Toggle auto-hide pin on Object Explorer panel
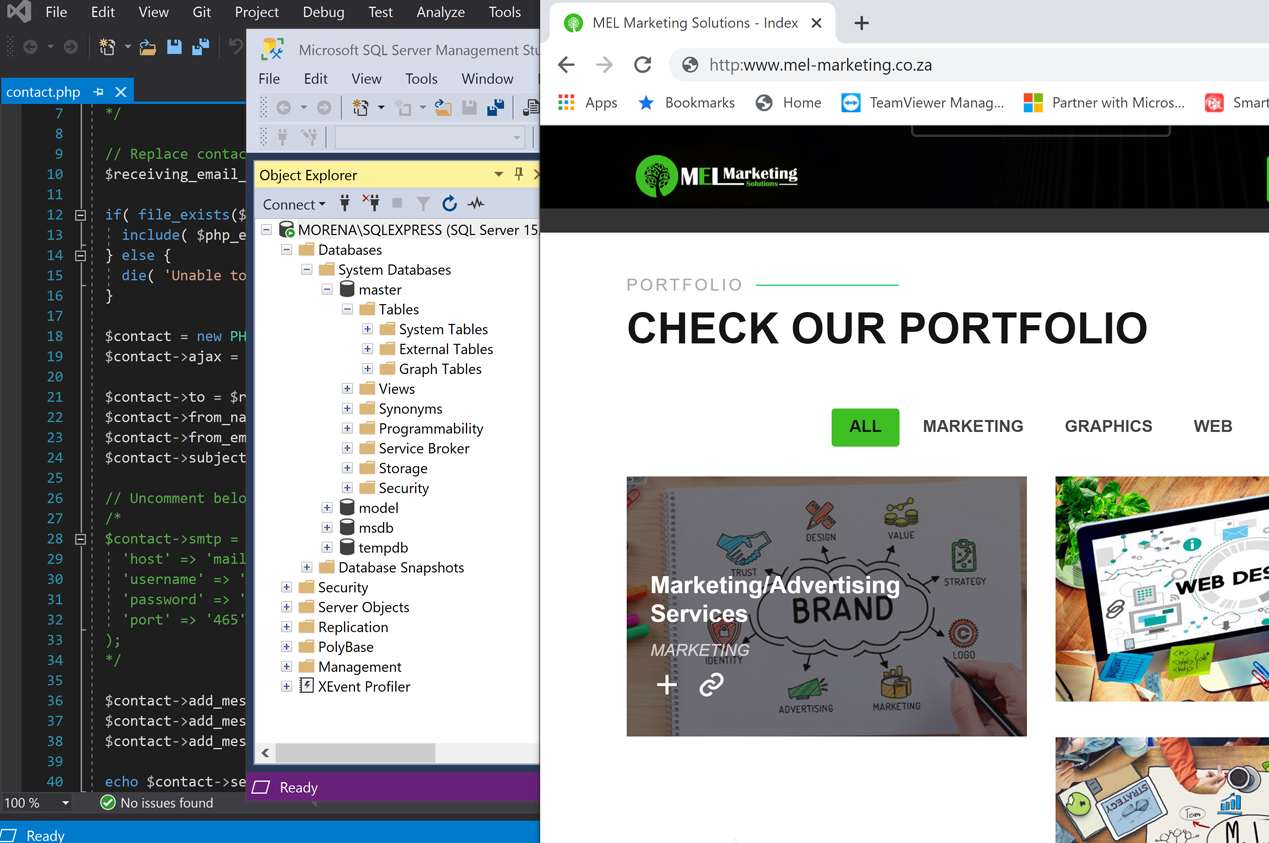 click(x=518, y=175)
